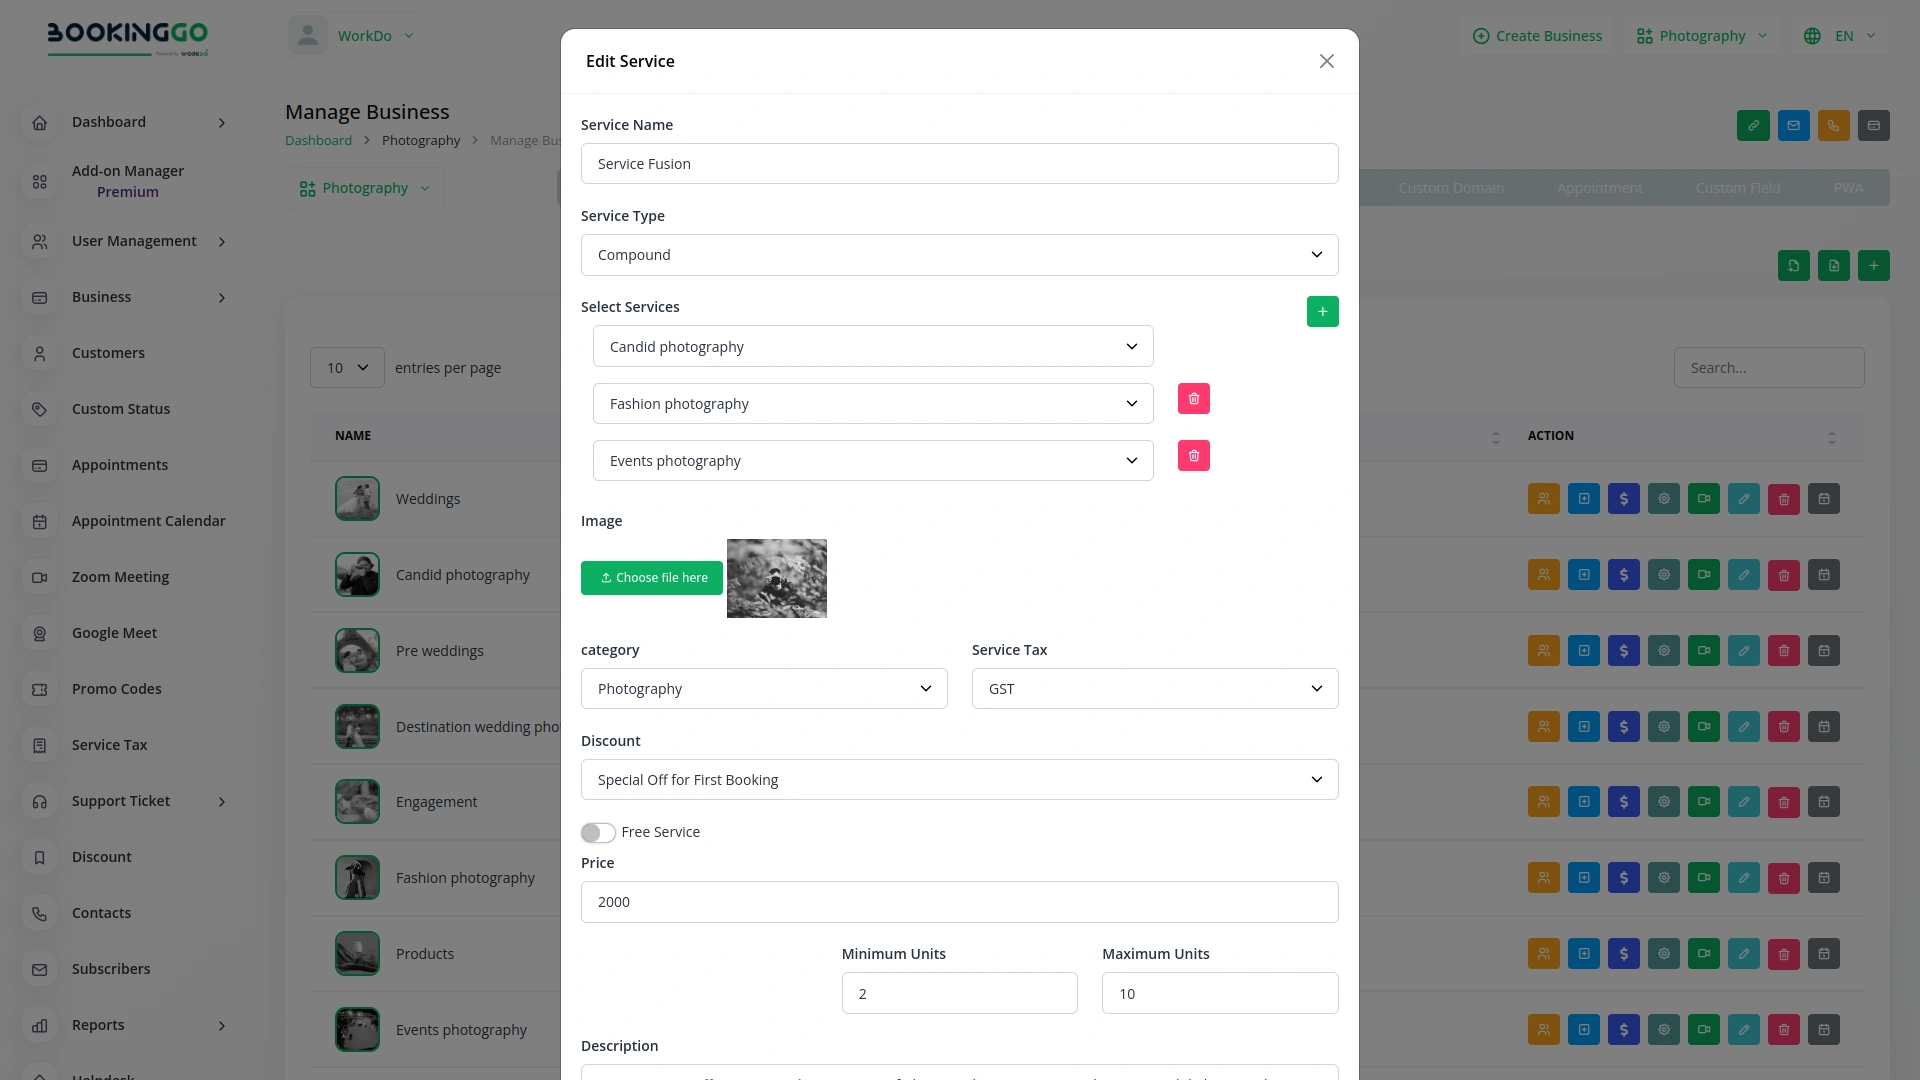
Task: Change entries per page from 10
Action: (347, 367)
